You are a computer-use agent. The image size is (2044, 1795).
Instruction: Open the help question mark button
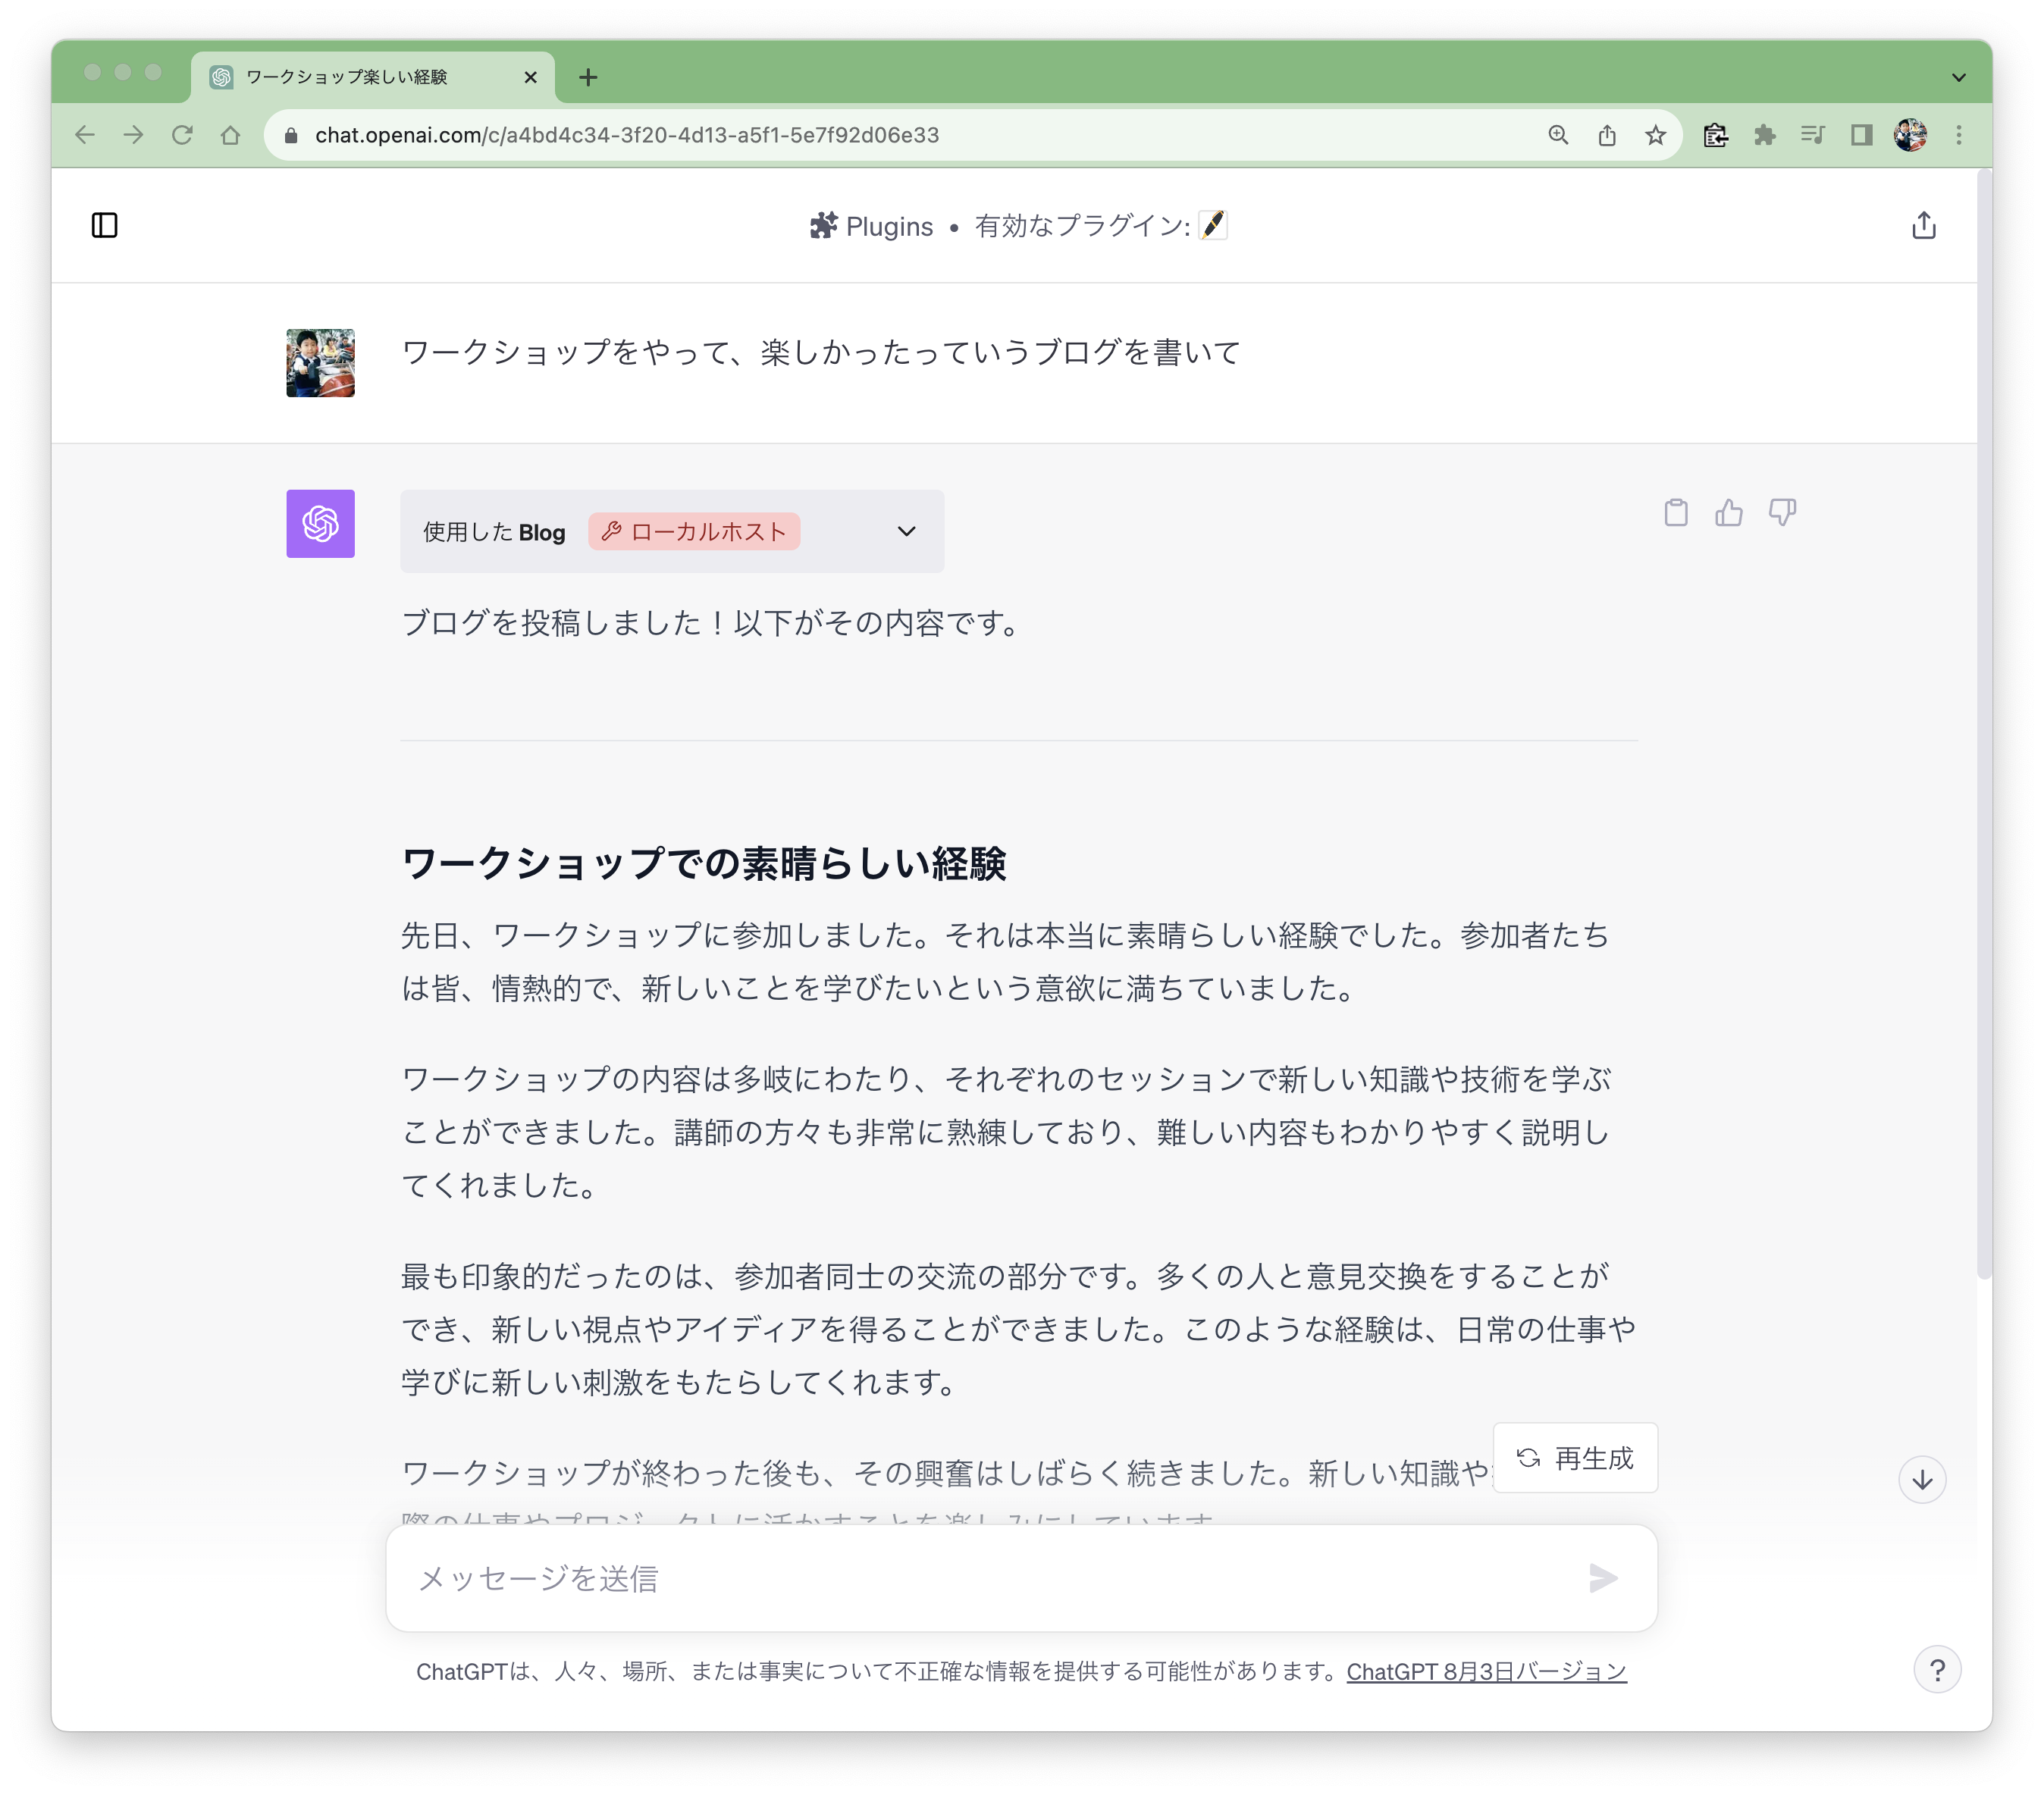(1937, 1669)
